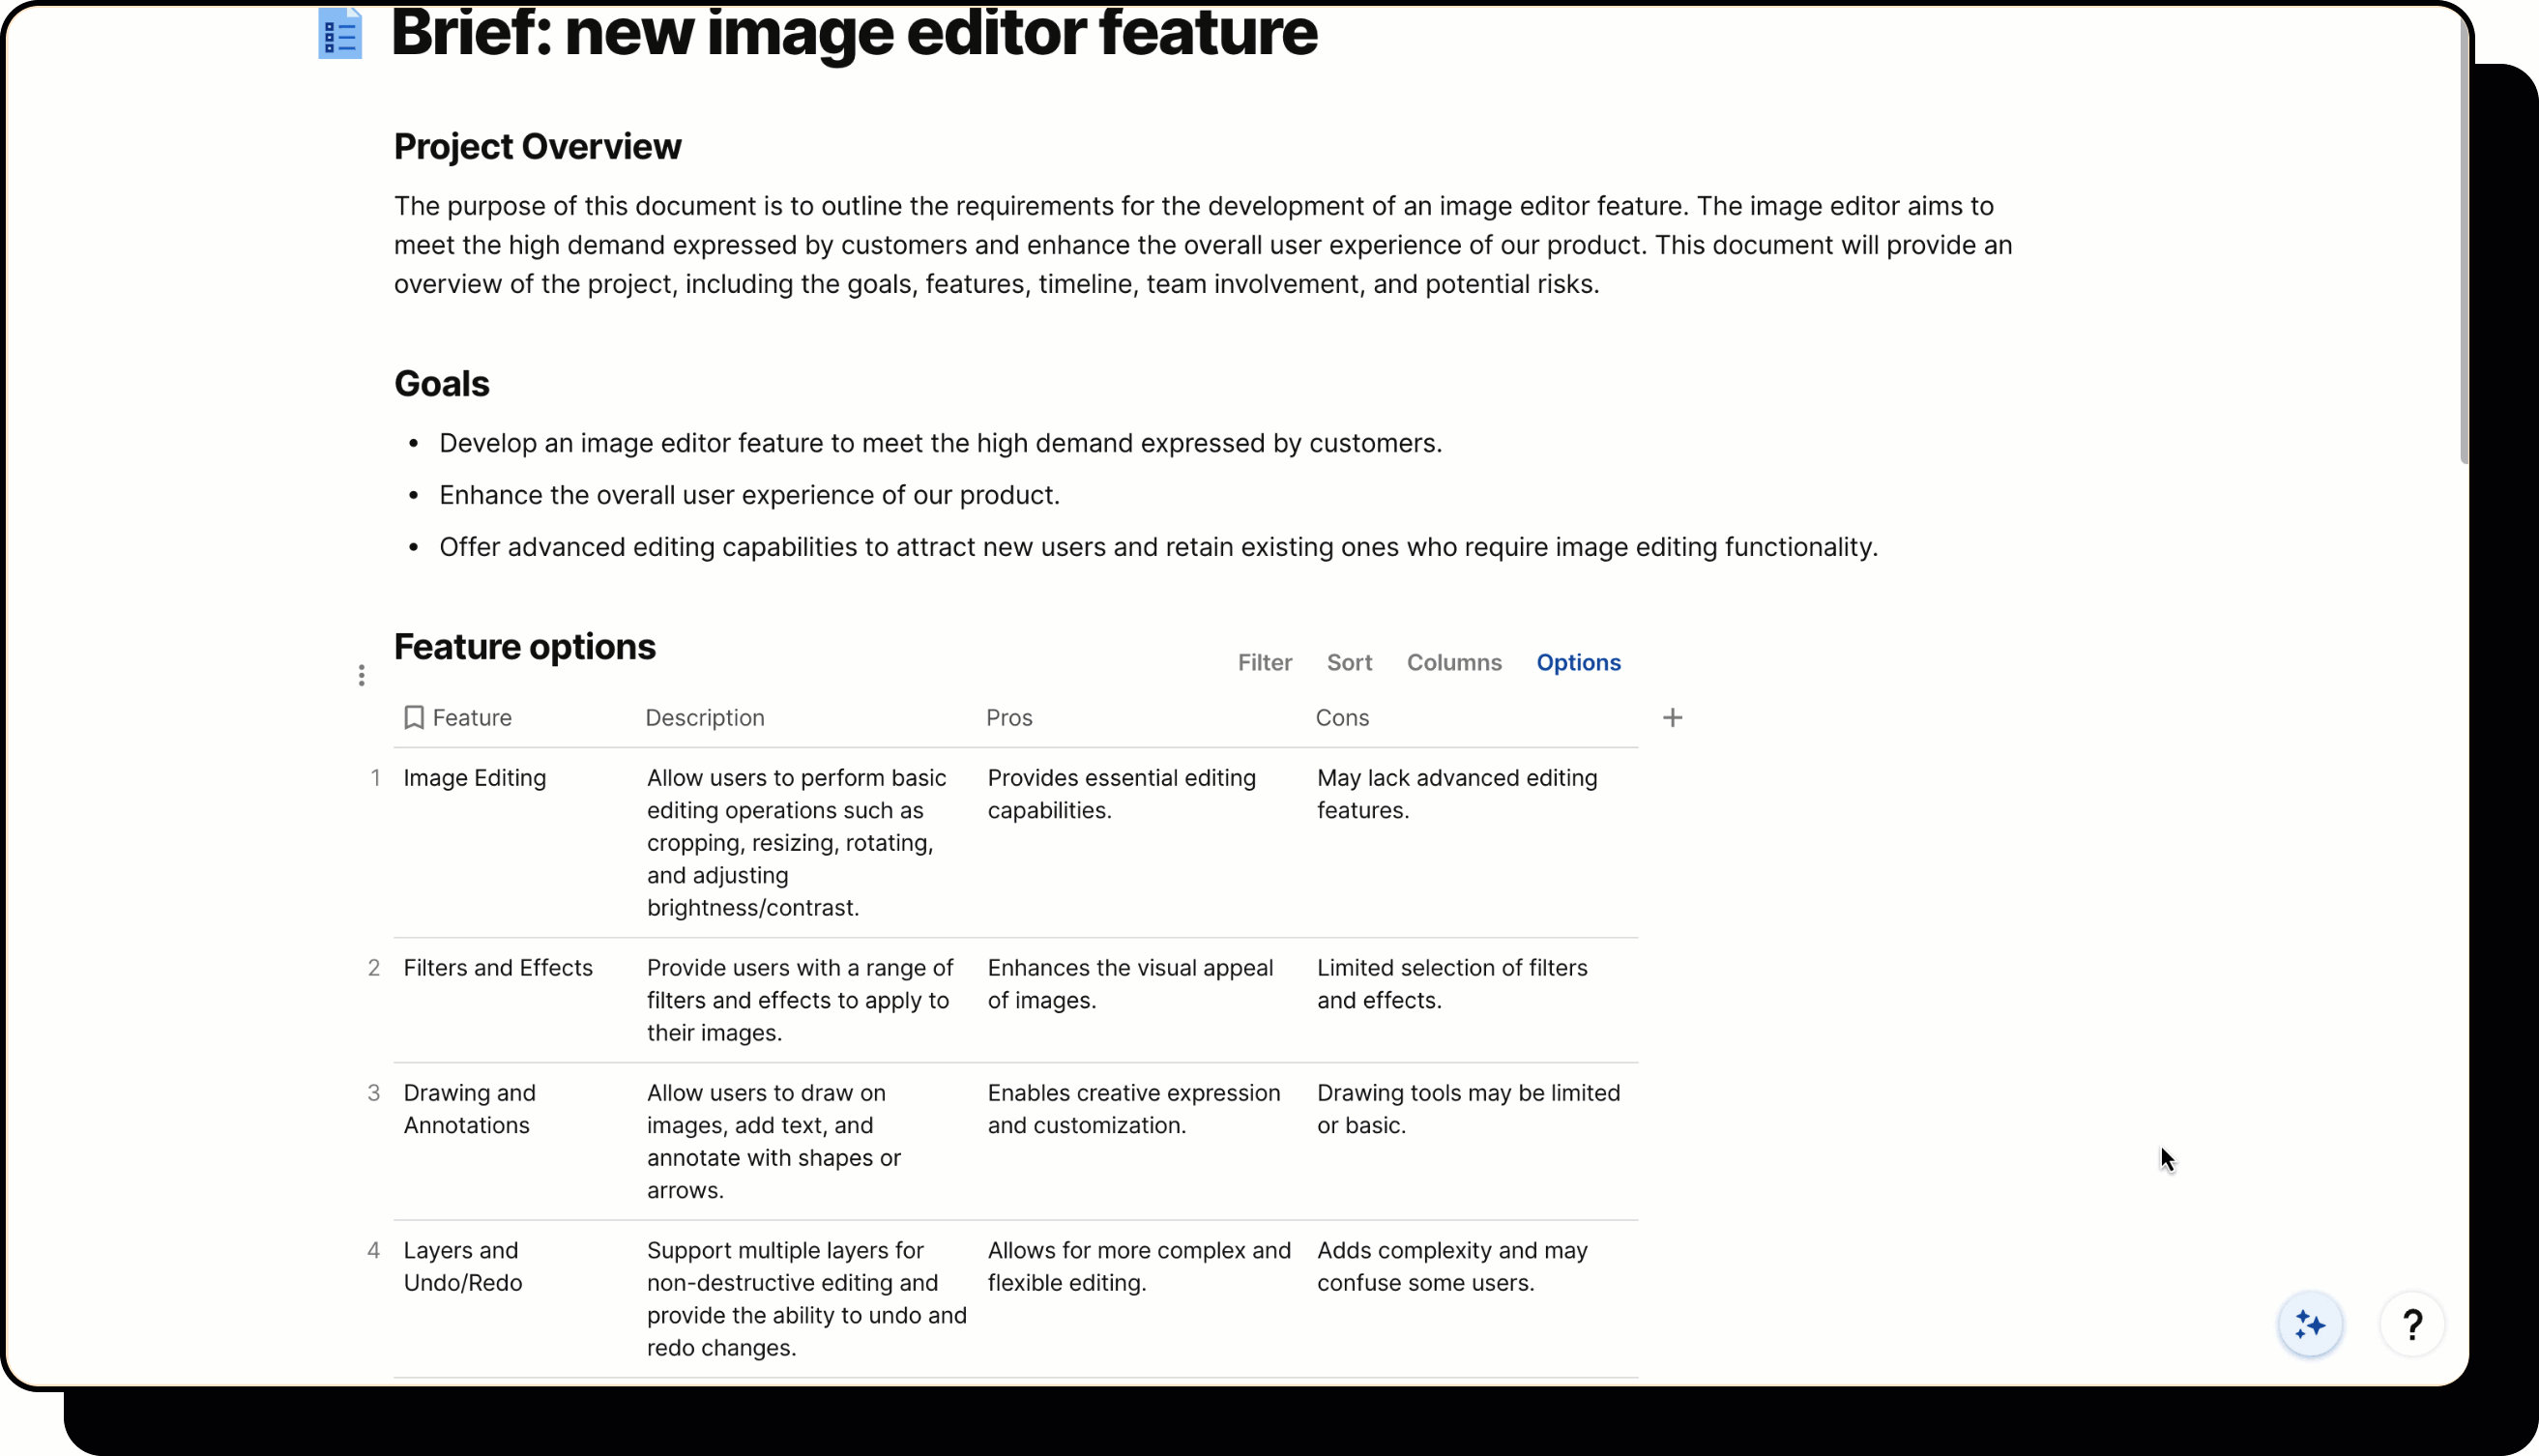Click the bullet starting 'Offer advanced editing capabilities'

point(1158,547)
